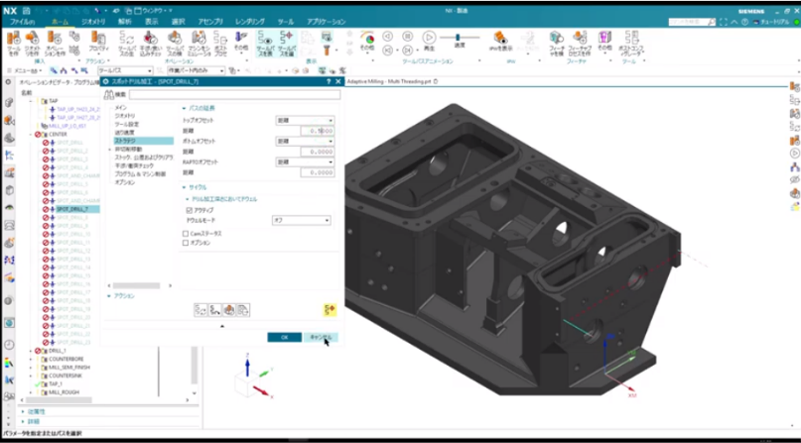
Task: Switch to the レンダリング ribbon tab
Action: pyautogui.click(x=250, y=22)
